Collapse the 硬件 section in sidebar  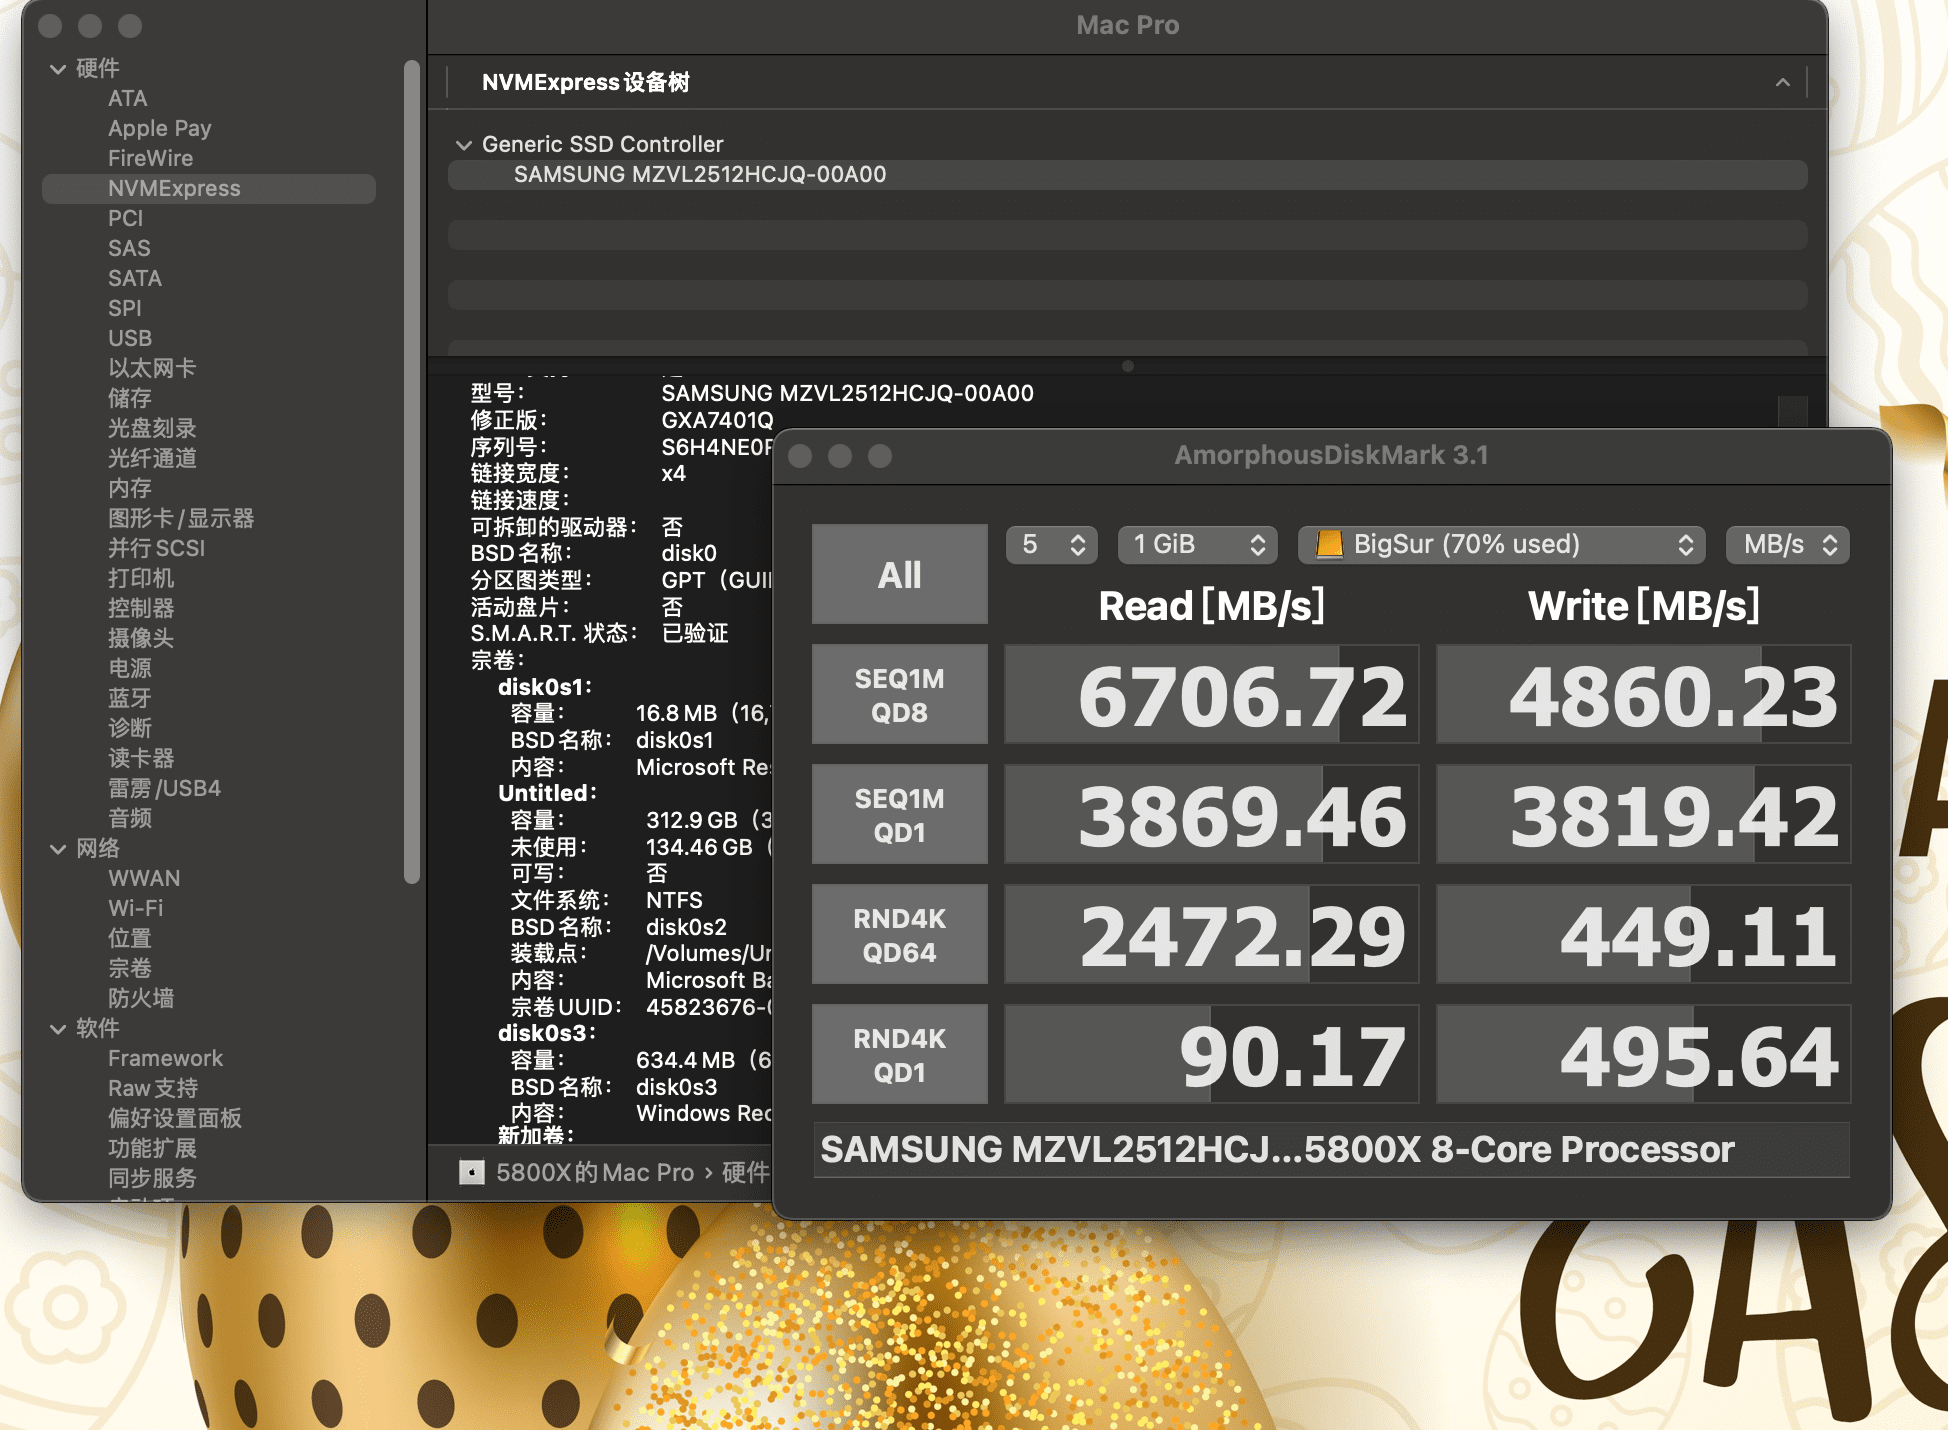tap(58, 69)
